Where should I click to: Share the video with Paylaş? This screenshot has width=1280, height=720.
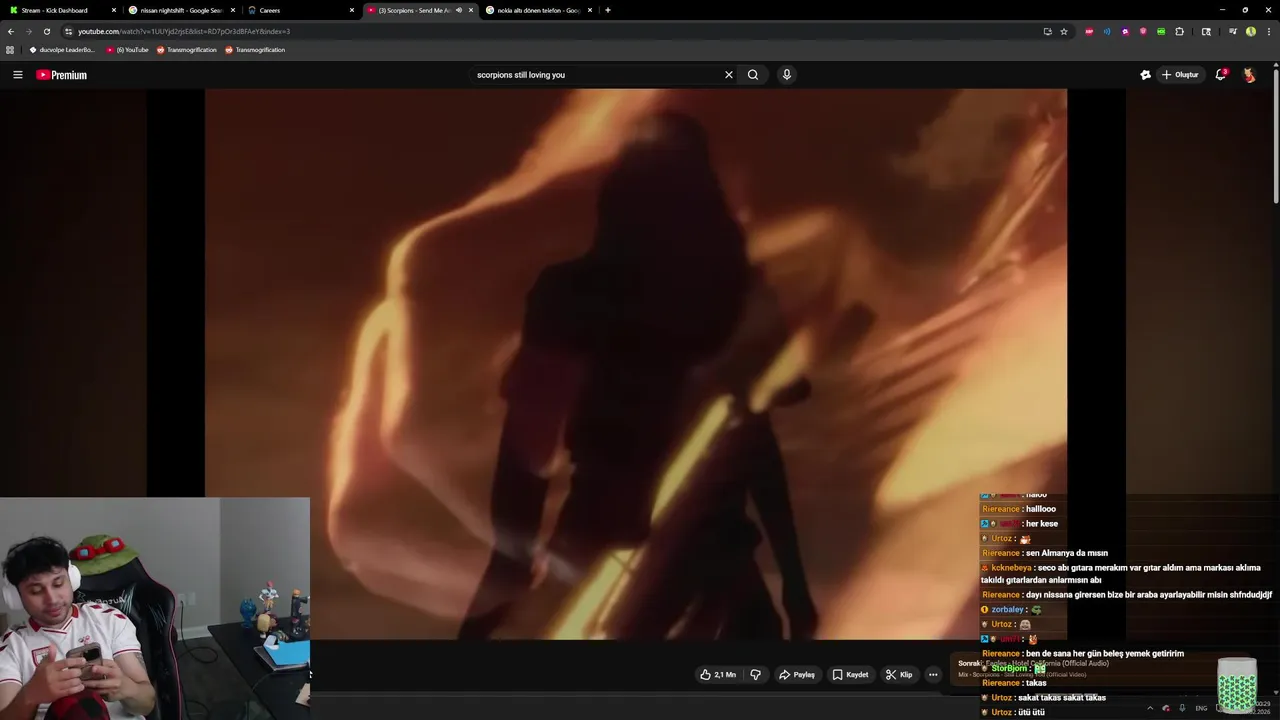pyautogui.click(x=797, y=675)
